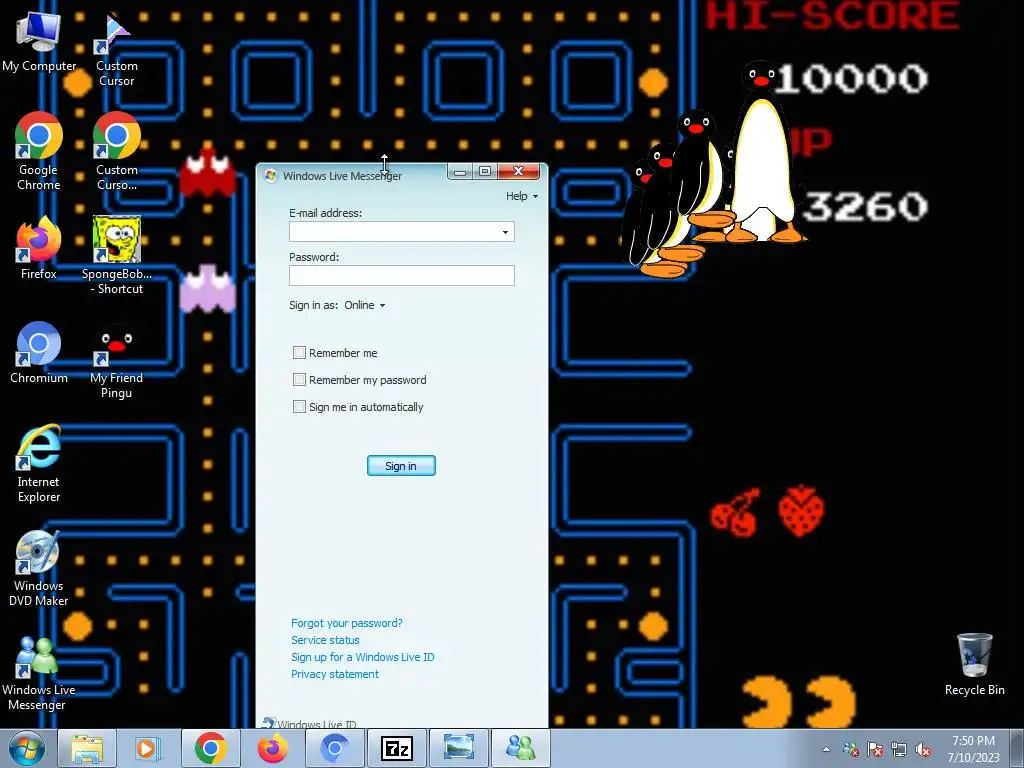Click the Messenger title bar butterfly icon
This screenshot has height=768, width=1024.
click(x=270, y=175)
